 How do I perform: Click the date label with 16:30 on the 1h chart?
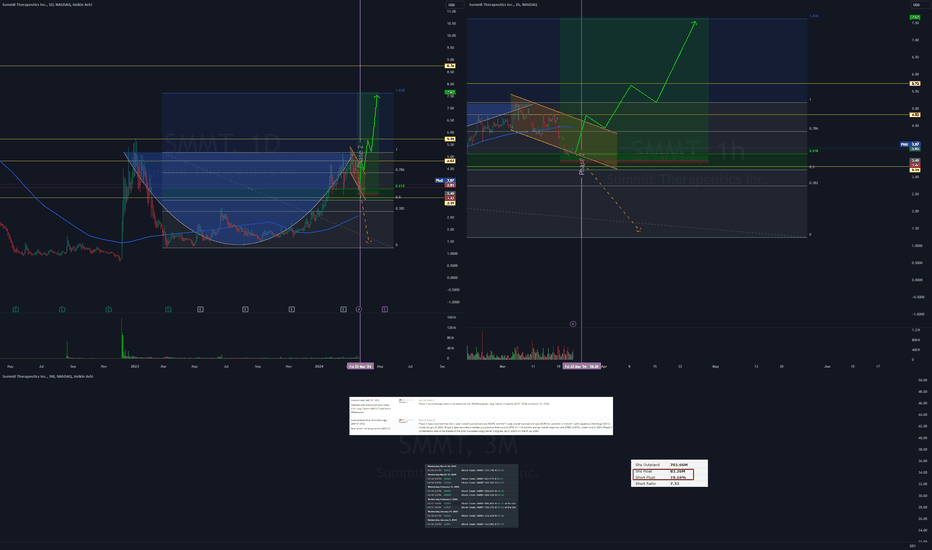coord(582,366)
